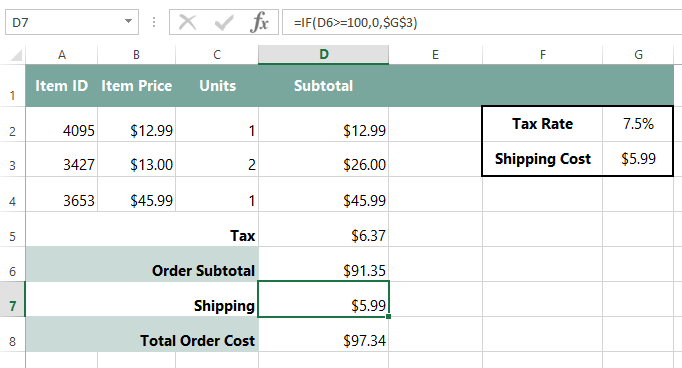Click the Units header cell
The height and width of the screenshot is (368, 682).
217,86
